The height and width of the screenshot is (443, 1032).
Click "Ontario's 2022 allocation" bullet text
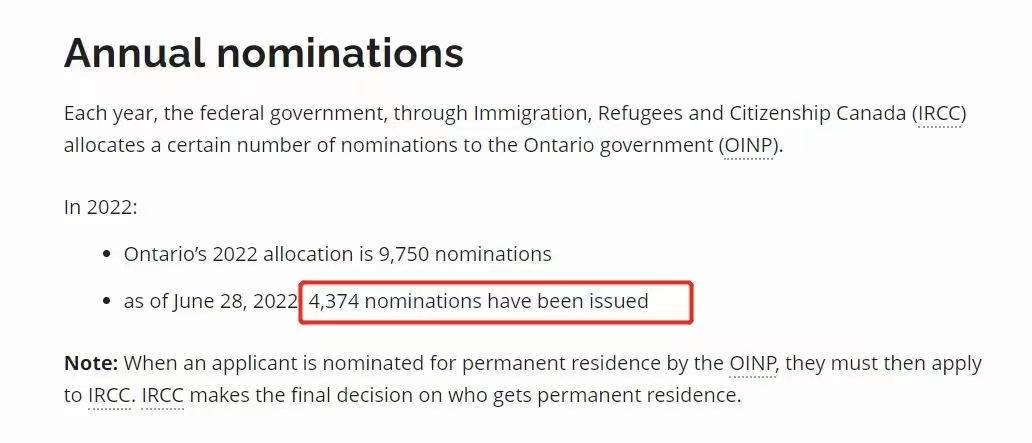(x=248, y=254)
